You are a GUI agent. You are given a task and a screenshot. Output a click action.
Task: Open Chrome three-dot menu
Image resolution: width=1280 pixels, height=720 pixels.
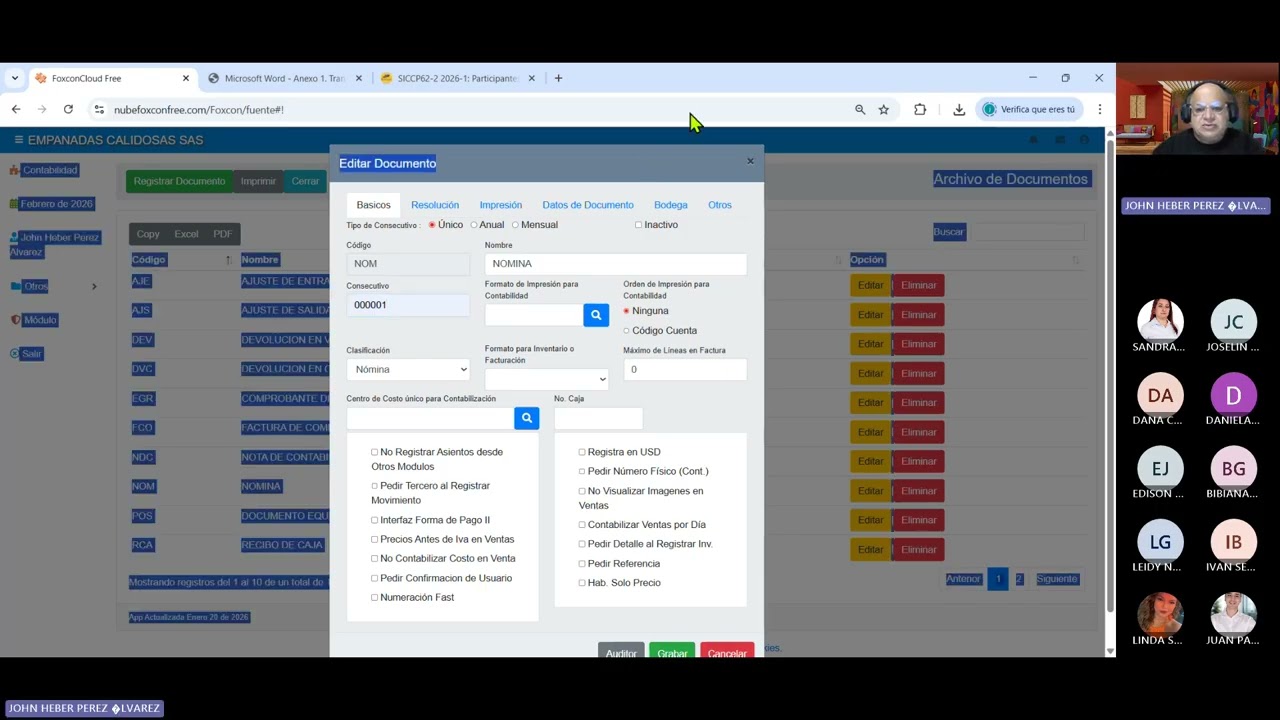pyautogui.click(x=1099, y=109)
